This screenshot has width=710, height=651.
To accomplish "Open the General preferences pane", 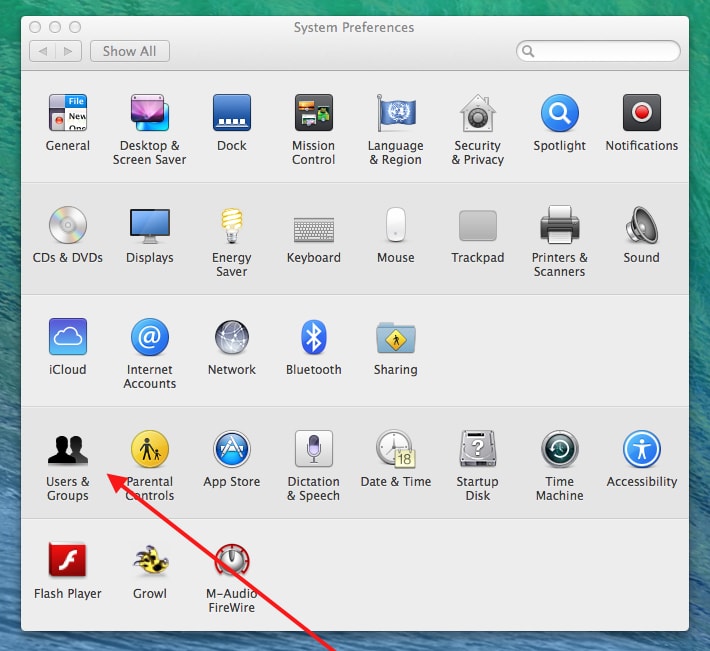I will (x=68, y=112).
